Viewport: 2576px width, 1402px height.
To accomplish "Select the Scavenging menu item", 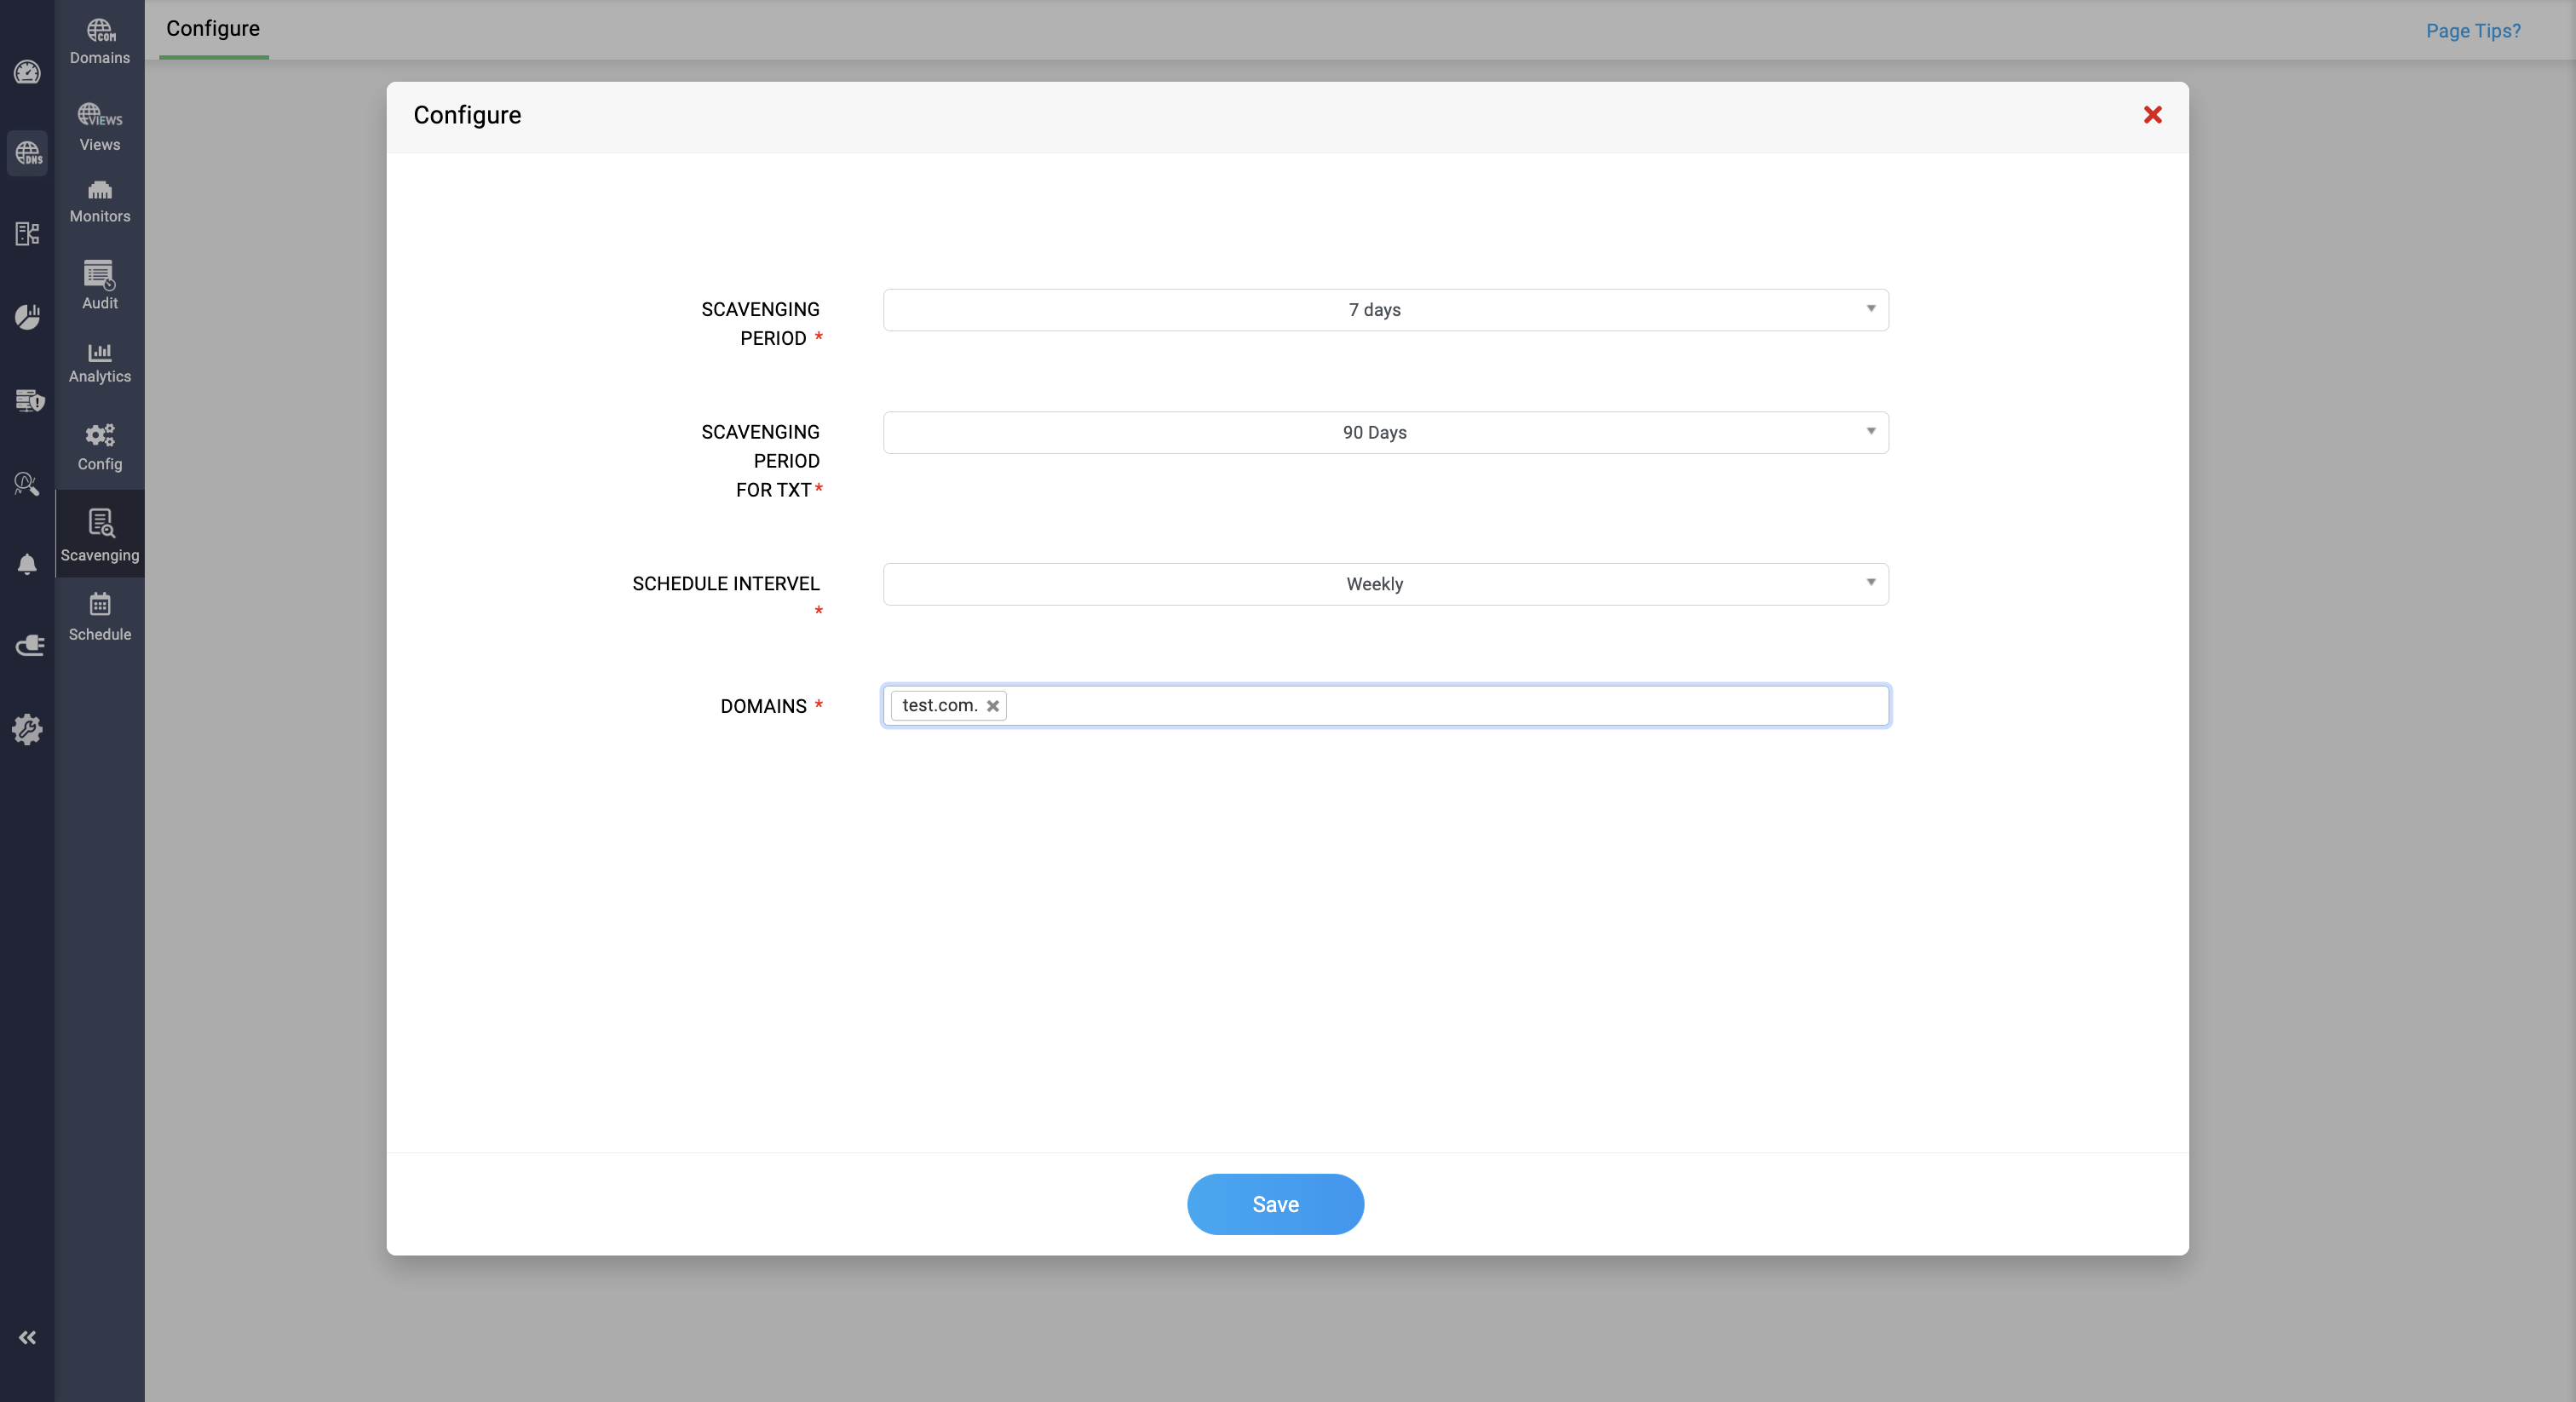I will tap(99, 534).
